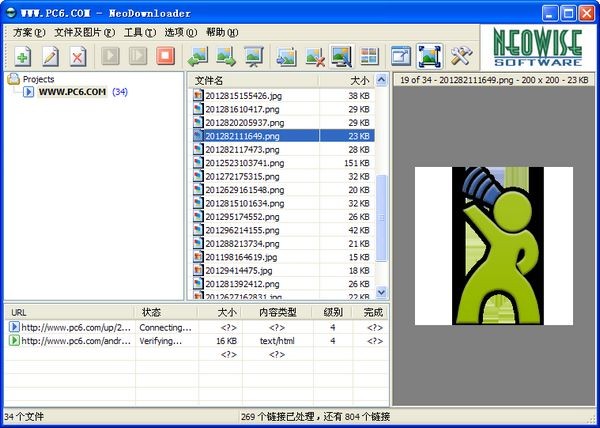Click the URL column header in downloads list
The height and width of the screenshot is (428, 600).
pos(69,312)
